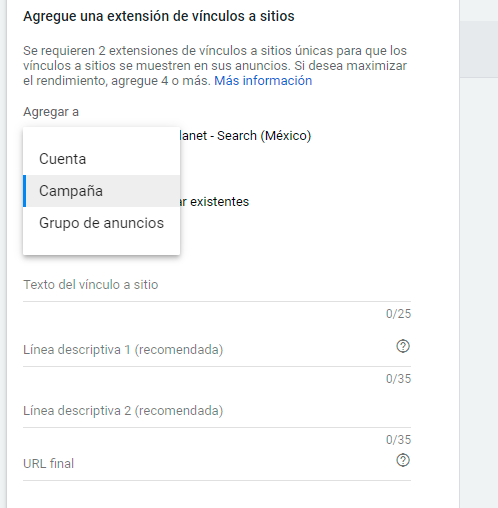This screenshot has height=508, width=498.
Task: Open help icon beside URL final
Action: pos(403,460)
